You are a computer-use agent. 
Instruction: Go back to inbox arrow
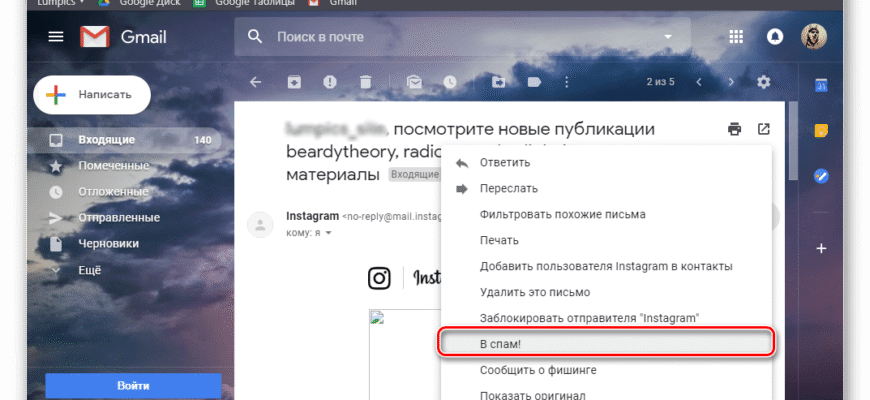click(x=255, y=82)
